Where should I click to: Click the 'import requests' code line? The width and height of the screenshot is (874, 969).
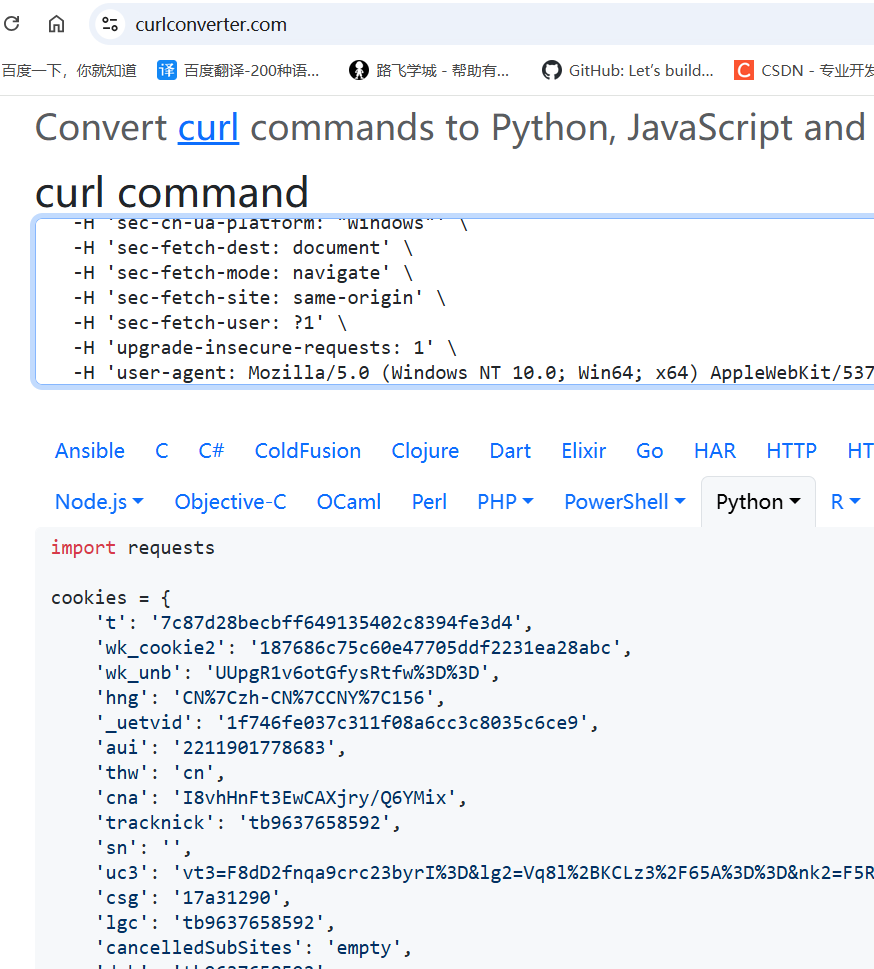click(x=132, y=548)
